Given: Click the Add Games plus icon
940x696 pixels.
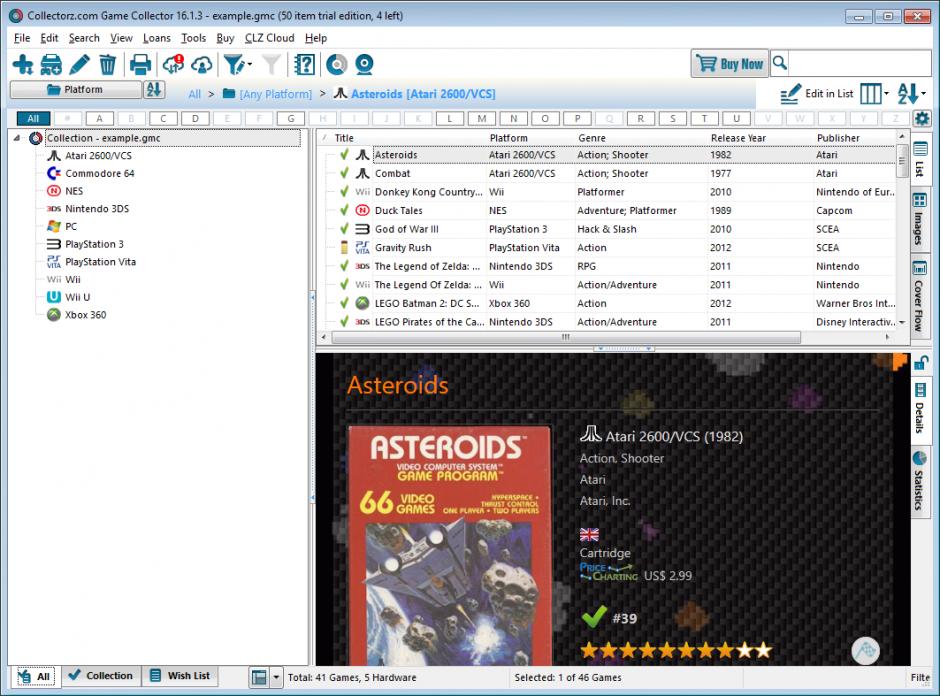Looking at the screenshot, I should pyautogui.click(x=23, y=64).
